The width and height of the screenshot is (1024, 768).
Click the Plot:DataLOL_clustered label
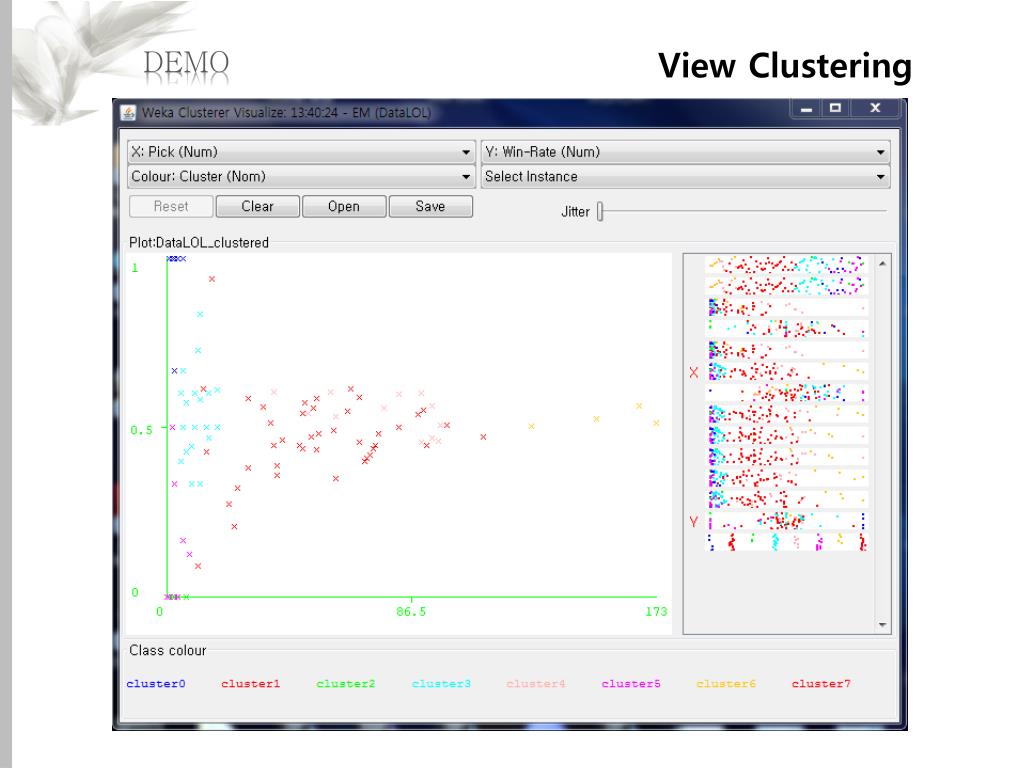[199, 243]
